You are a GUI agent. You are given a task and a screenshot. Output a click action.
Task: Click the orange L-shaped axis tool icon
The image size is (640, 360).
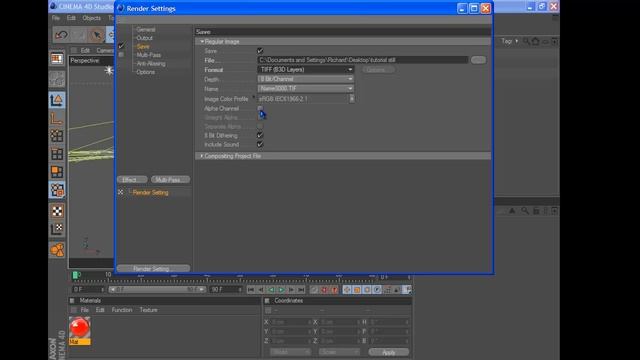(57, 118)
